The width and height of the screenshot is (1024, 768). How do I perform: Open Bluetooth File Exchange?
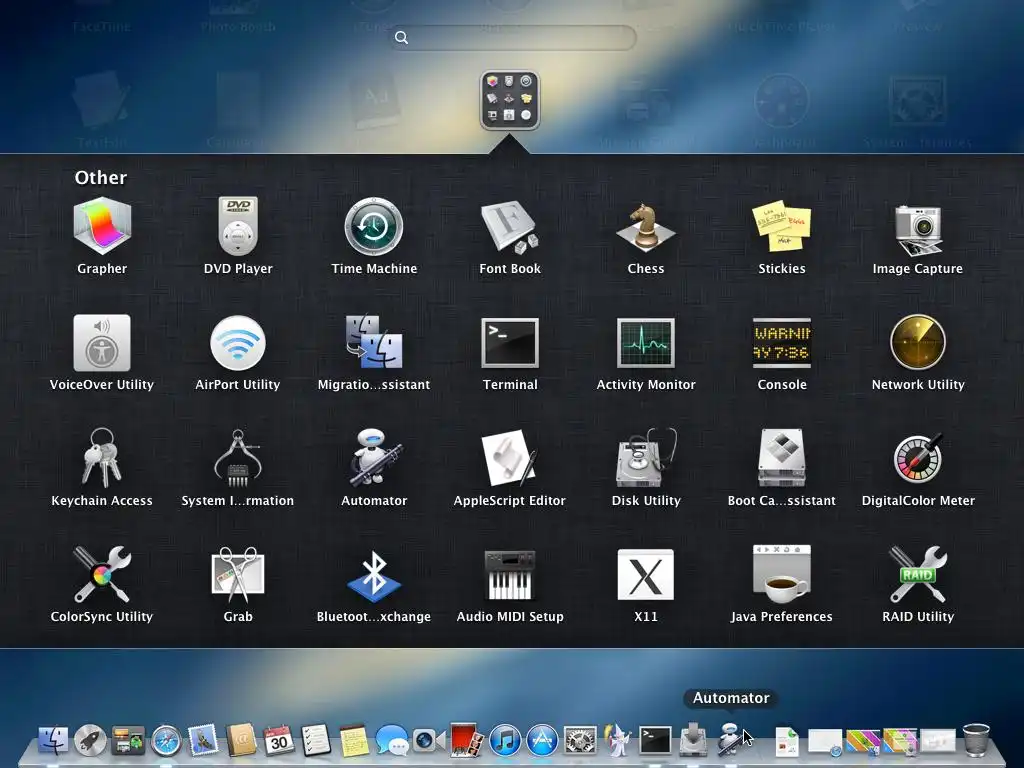(x=374, y=575)
